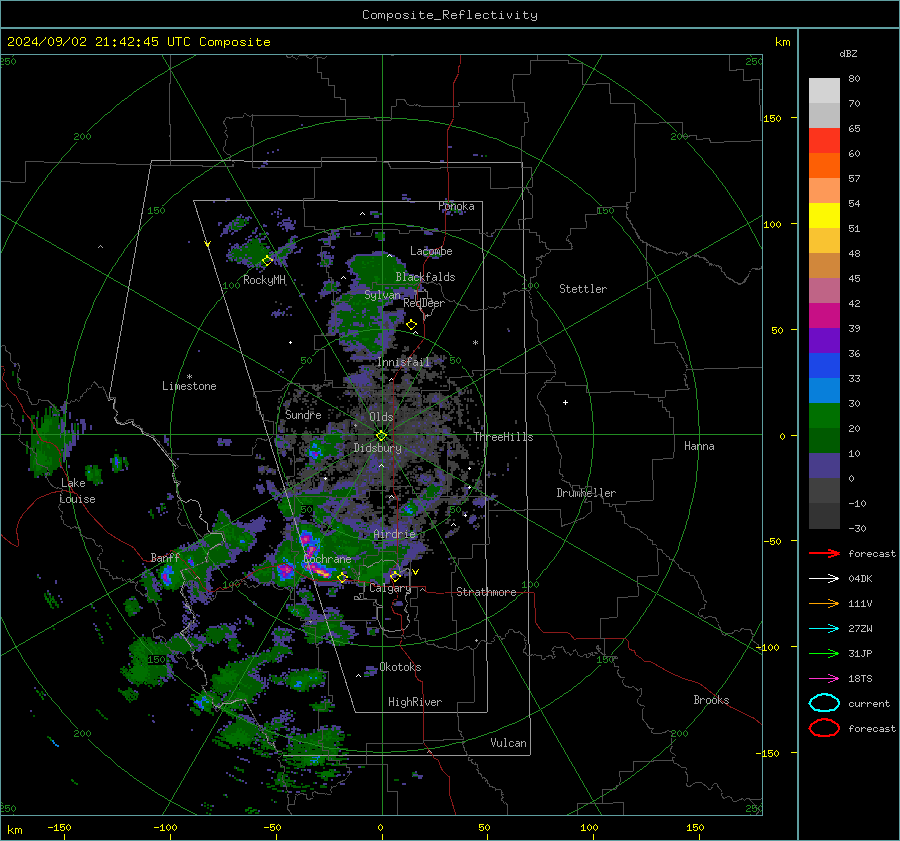
Task: Click the Drumheller city label
Action: click(x=586, y=493)
